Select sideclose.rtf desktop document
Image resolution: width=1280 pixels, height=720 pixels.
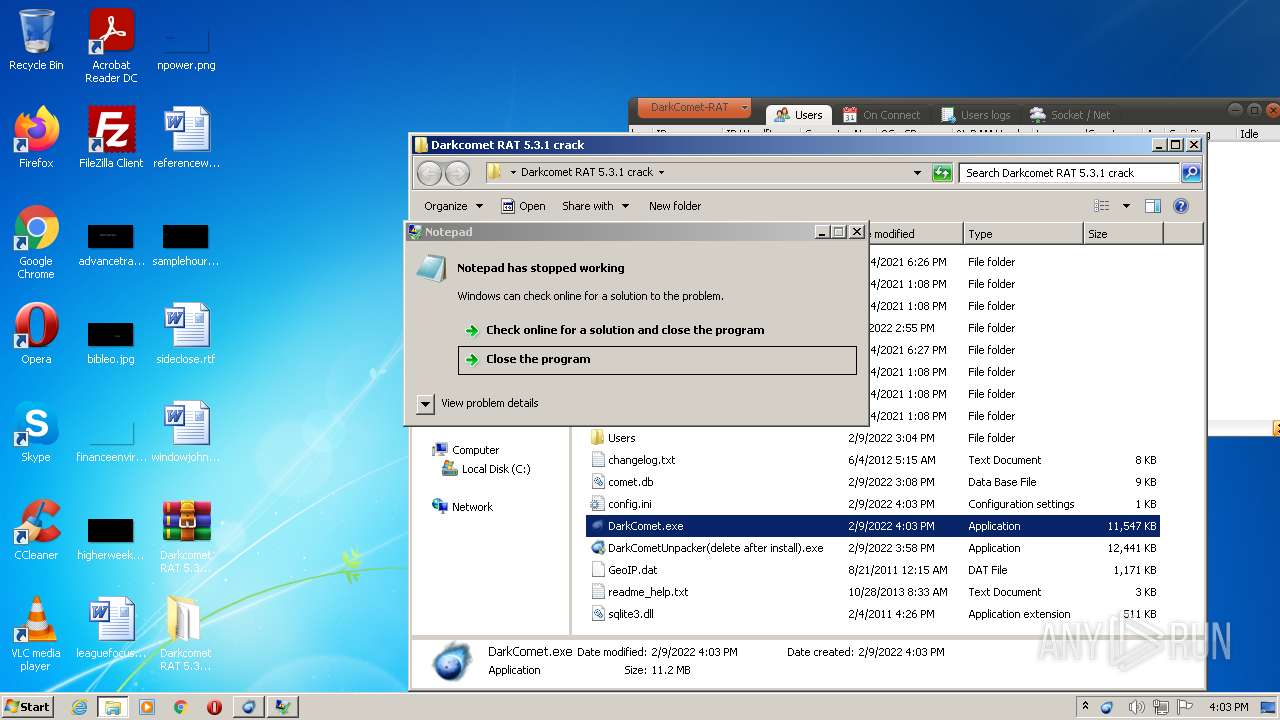pos(186,334)
